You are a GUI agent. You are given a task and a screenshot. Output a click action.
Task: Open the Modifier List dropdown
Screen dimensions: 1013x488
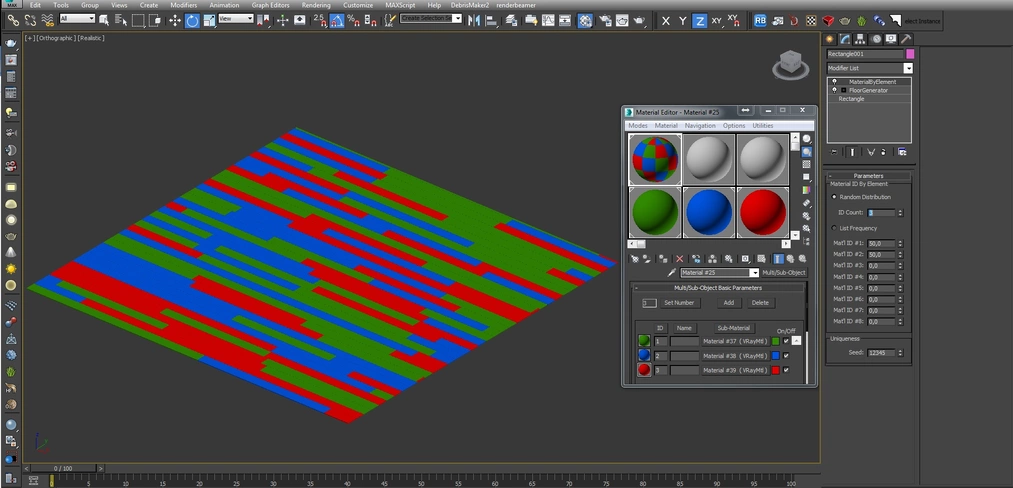click(908, 68)
